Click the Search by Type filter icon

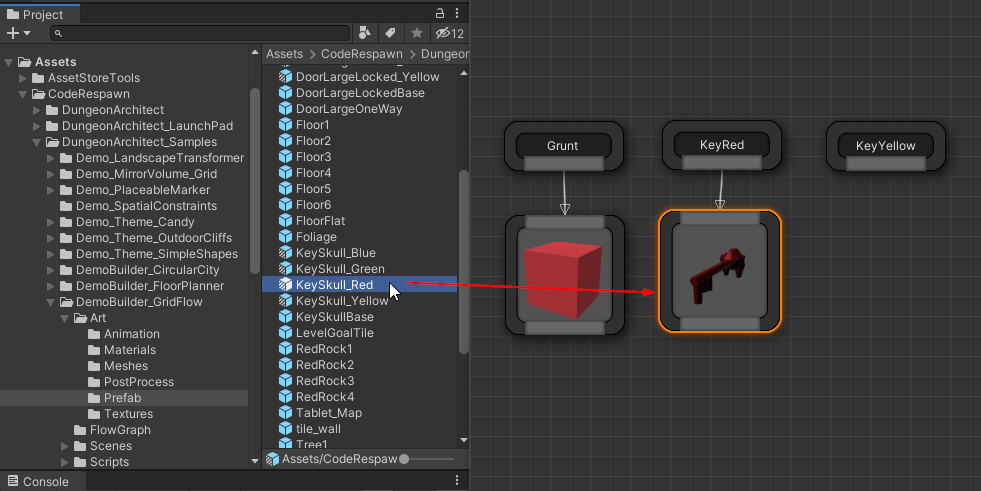coord(366,33)
